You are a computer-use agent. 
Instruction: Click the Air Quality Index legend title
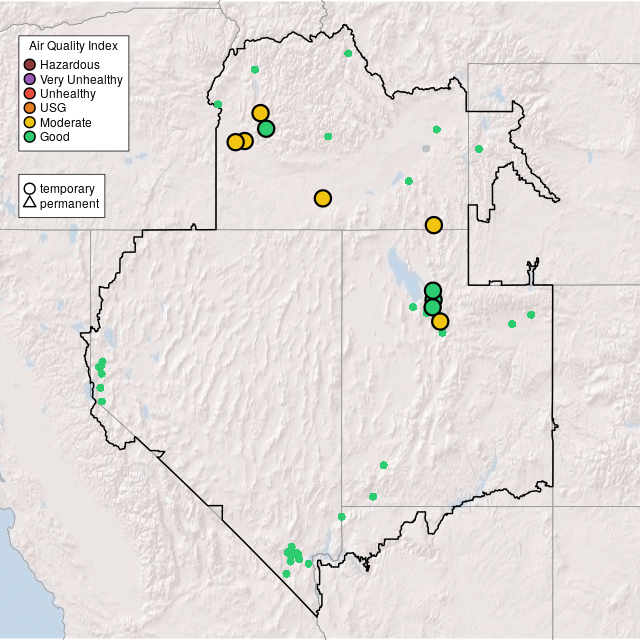(x=73, y=46)
